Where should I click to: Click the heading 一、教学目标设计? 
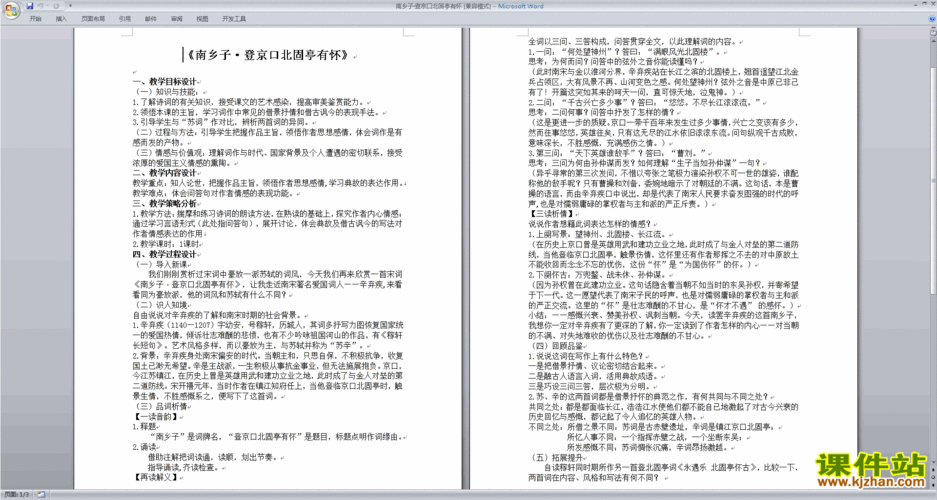tap(164, 82)
